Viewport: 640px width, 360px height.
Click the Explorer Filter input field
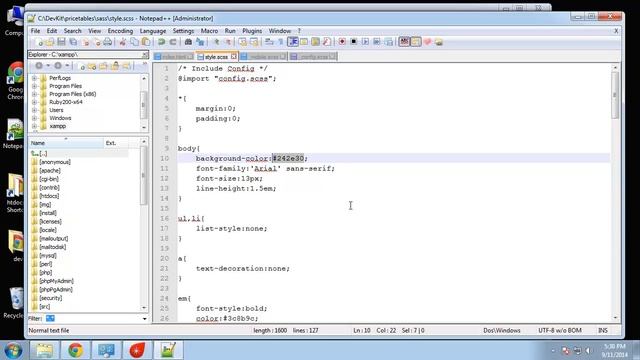point(93,319)
